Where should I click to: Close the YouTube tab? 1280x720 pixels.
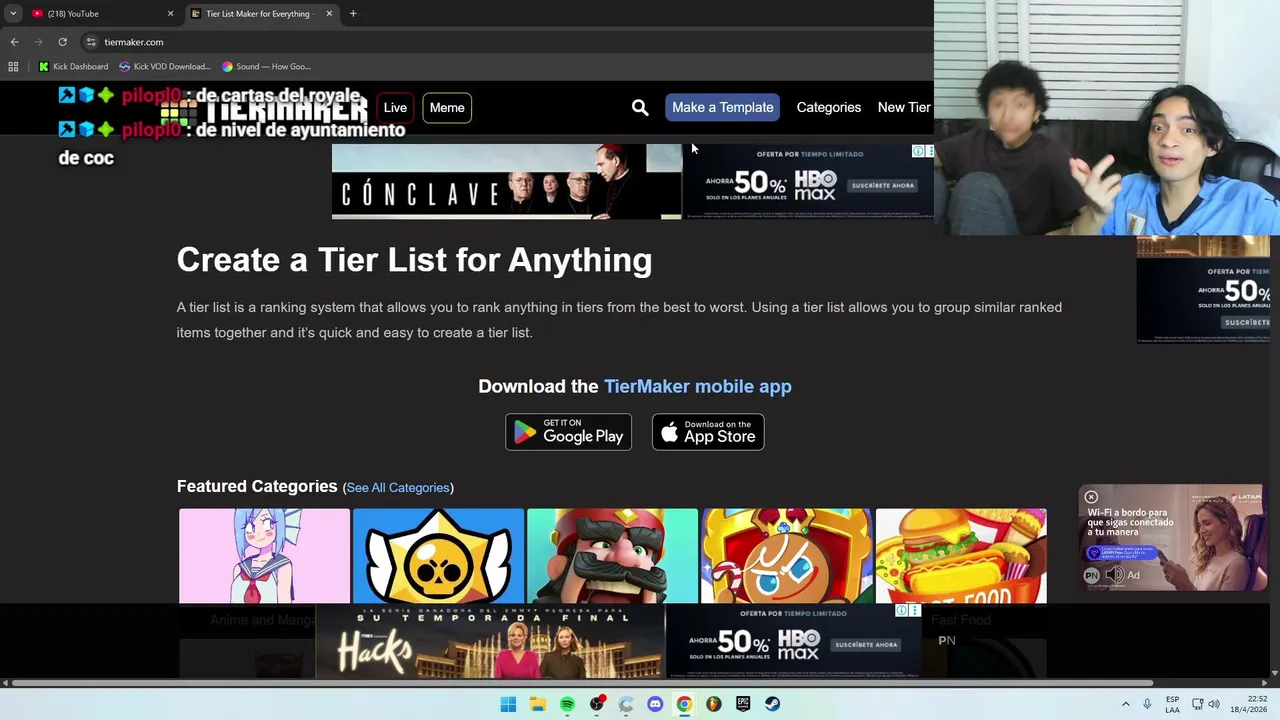click(170, 14)
